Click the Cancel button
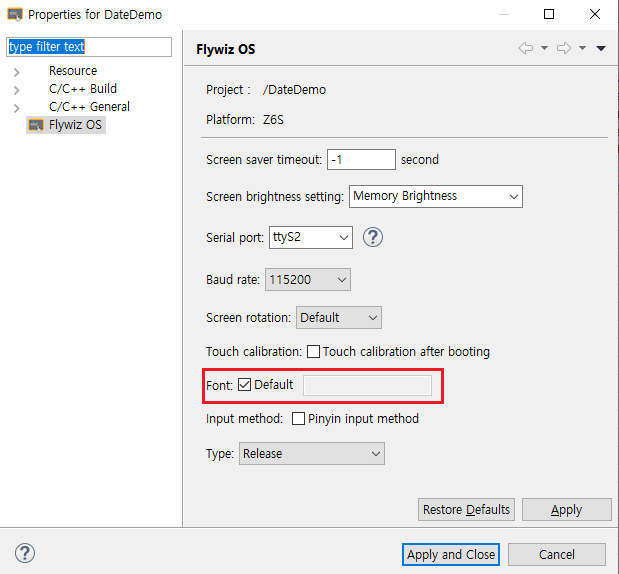Screen dimensions: 619x574 (557, 554)
